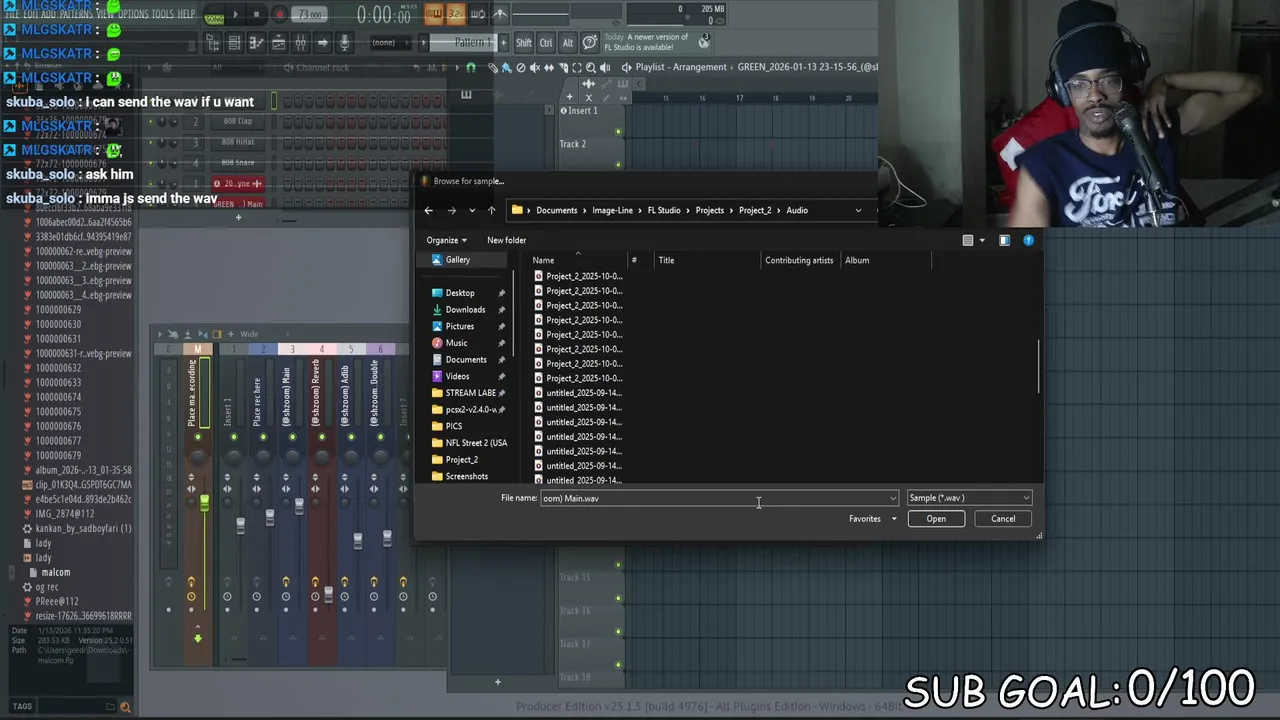Select the 808 HiHat channel button
The image size is (1280, 720).
point(238,142)
